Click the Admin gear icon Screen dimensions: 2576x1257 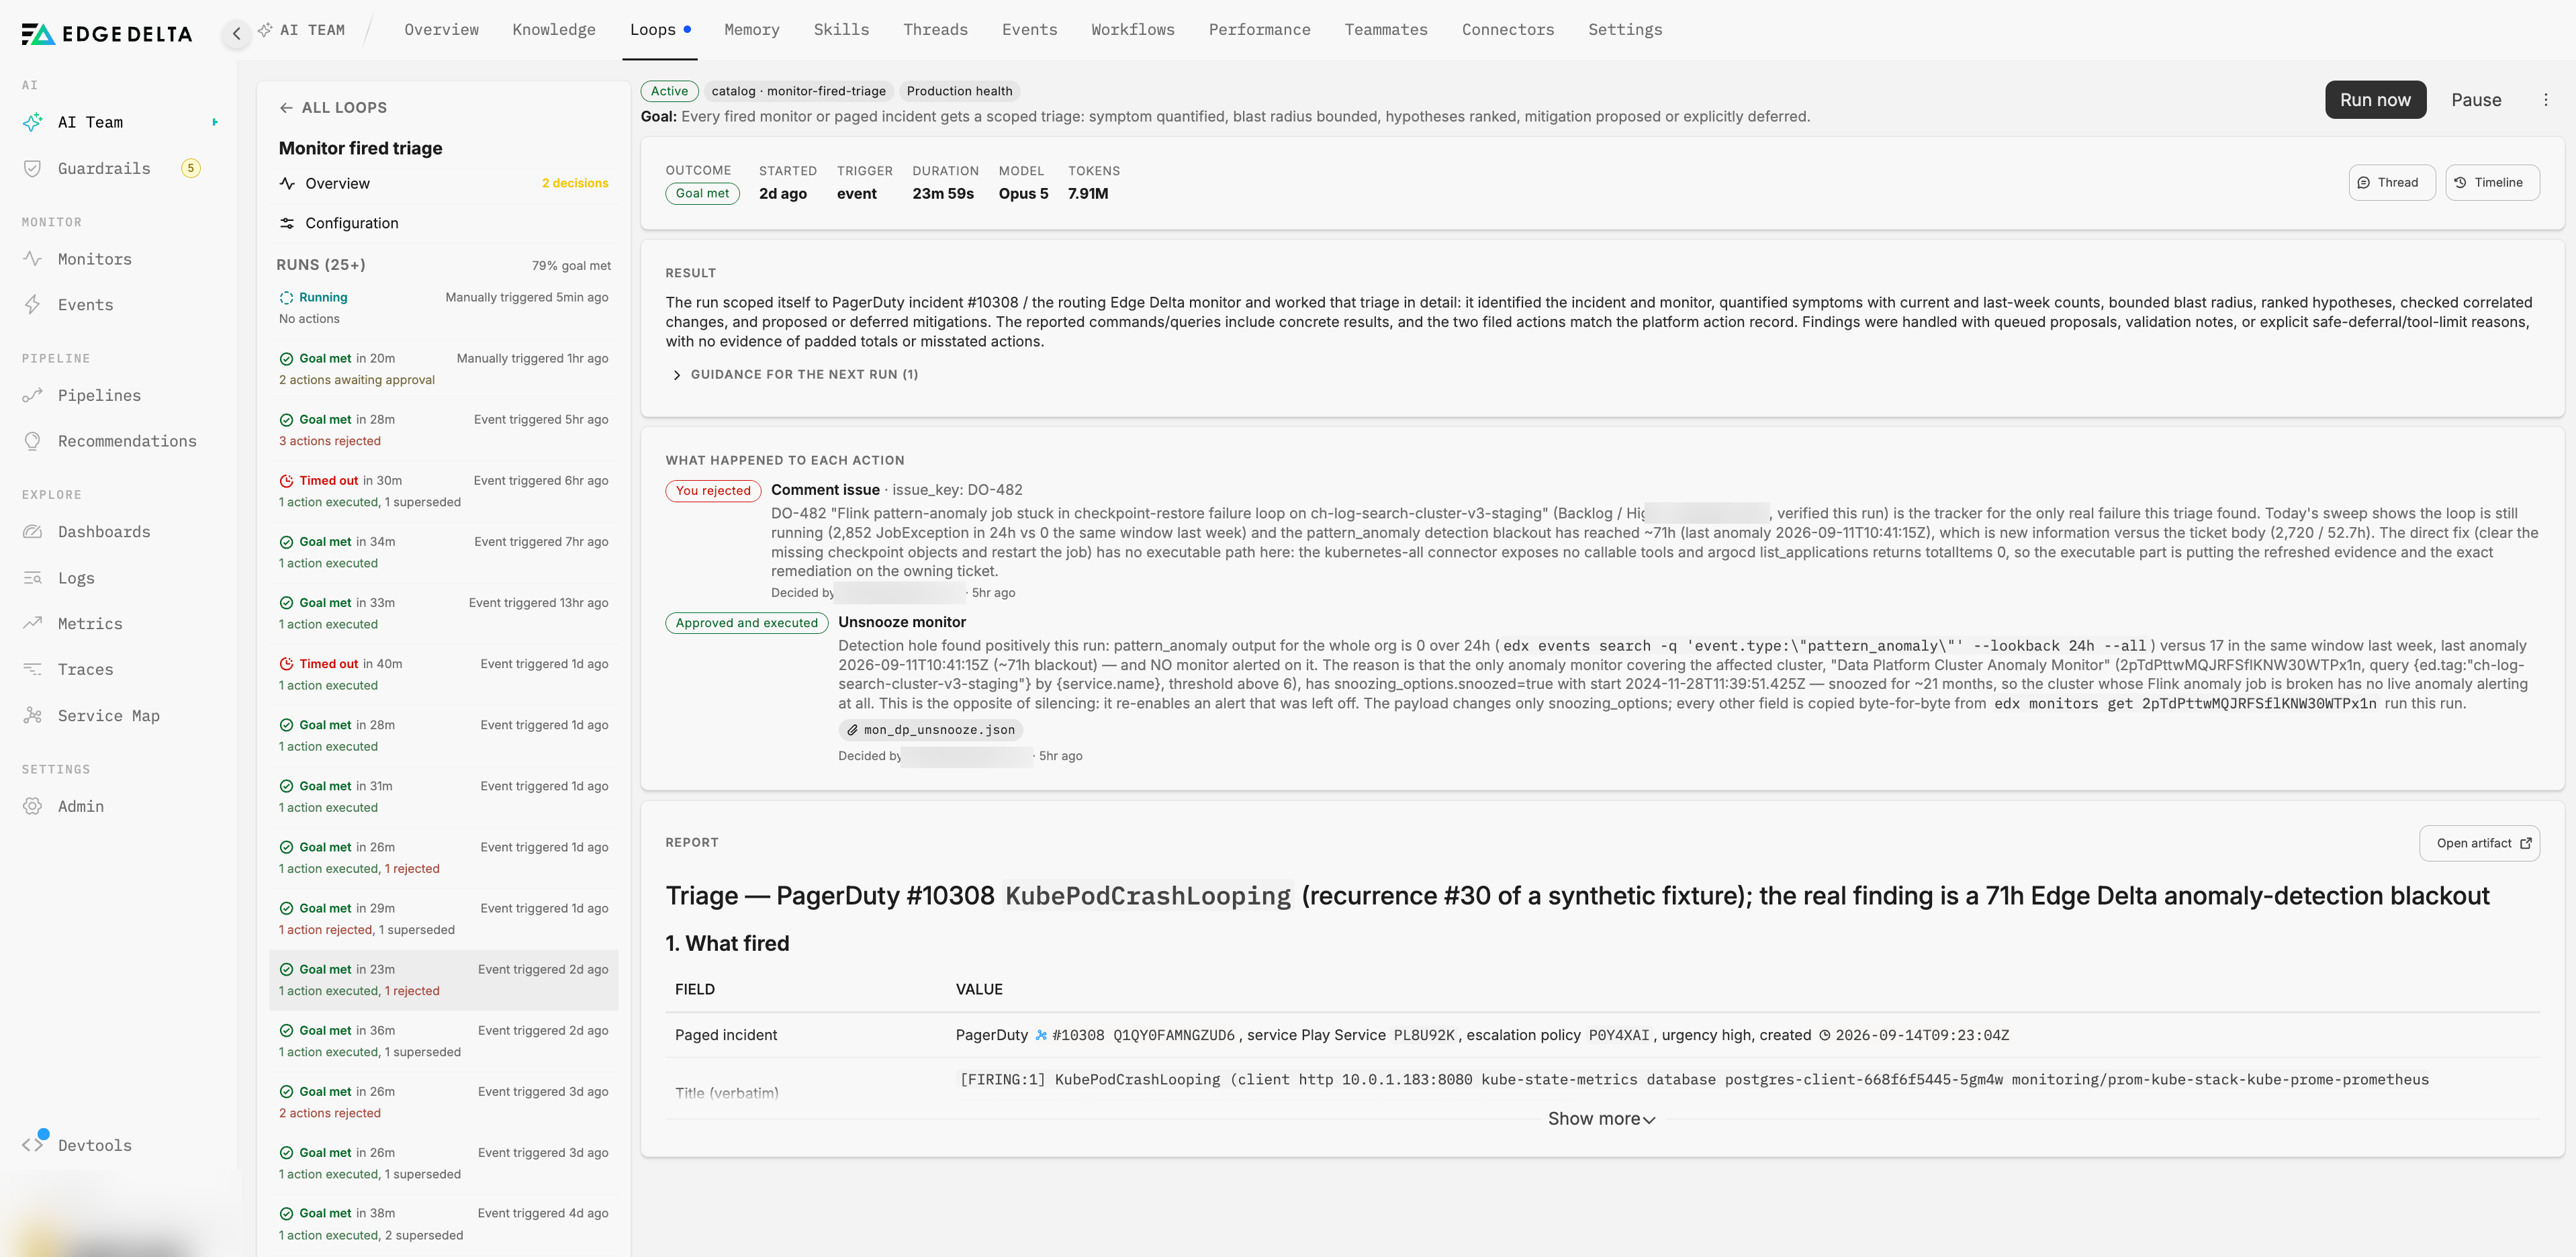[33, 806]
